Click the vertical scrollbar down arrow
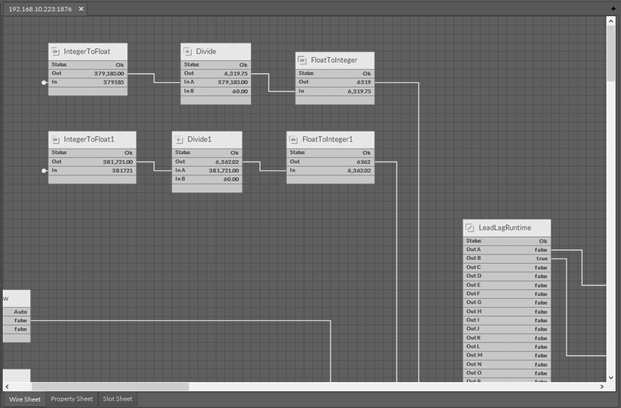Screen dimensions: 621x408 click(612, 378)
